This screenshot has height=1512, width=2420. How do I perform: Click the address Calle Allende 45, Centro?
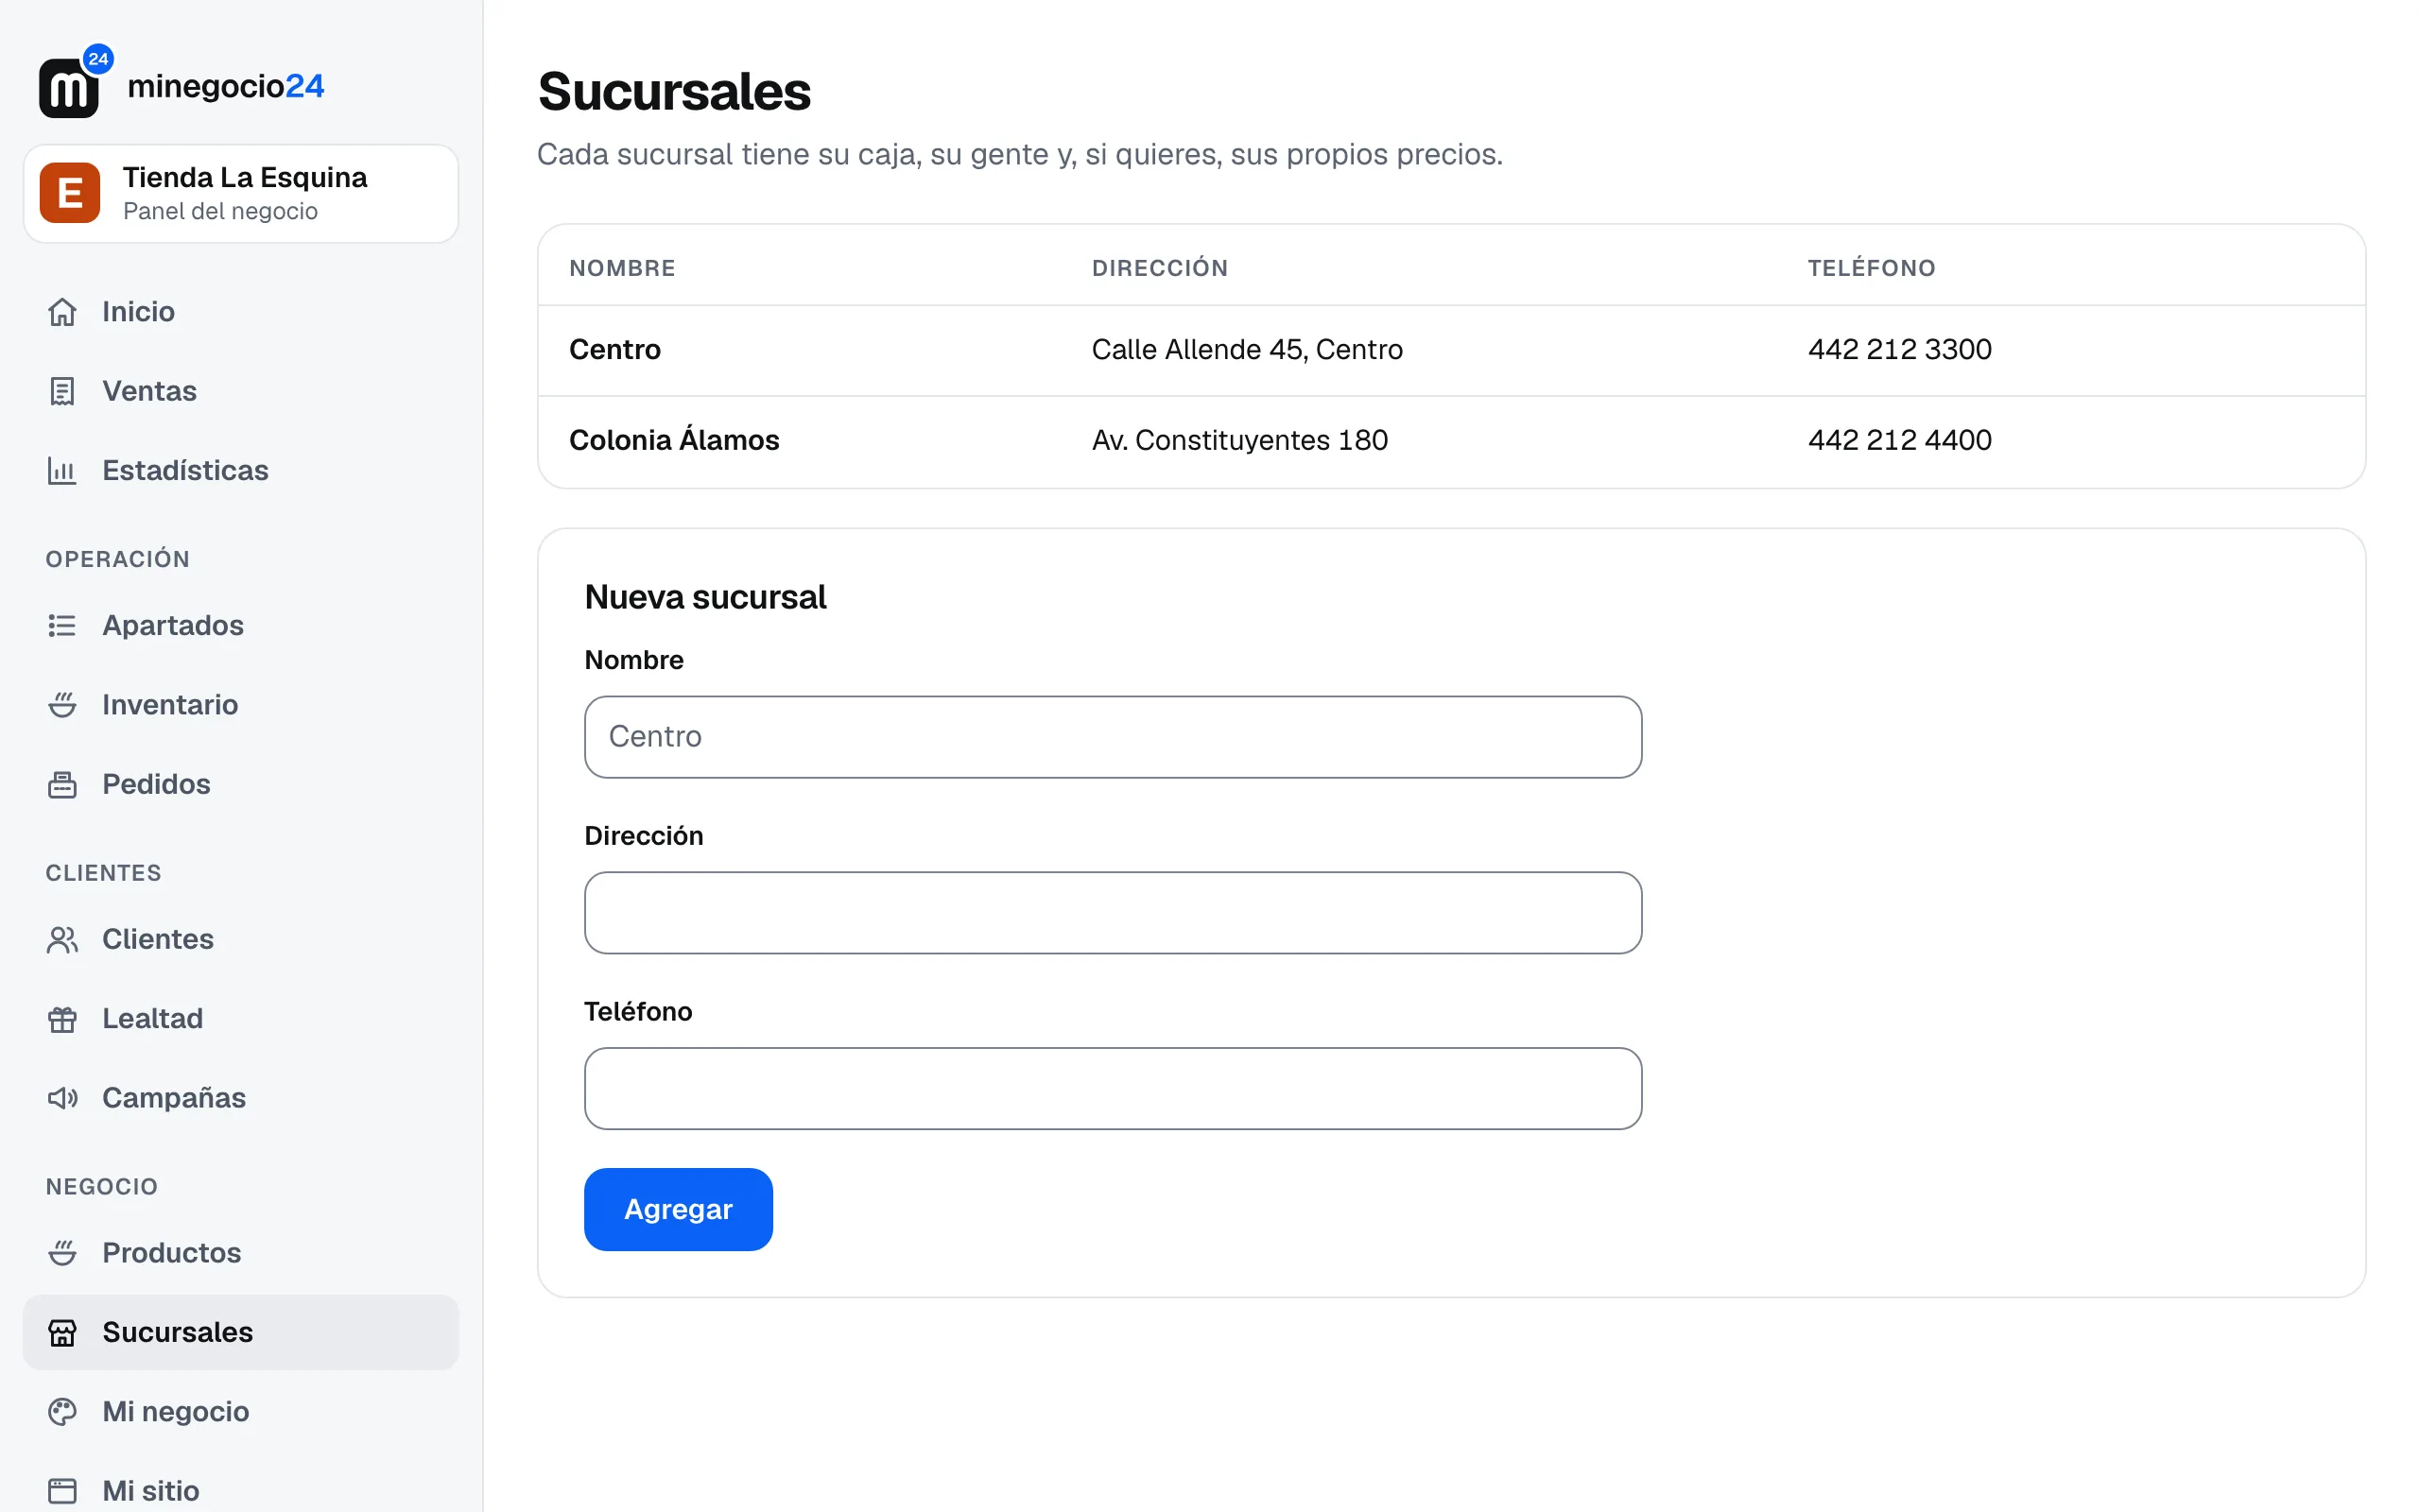pos(1247,349)
